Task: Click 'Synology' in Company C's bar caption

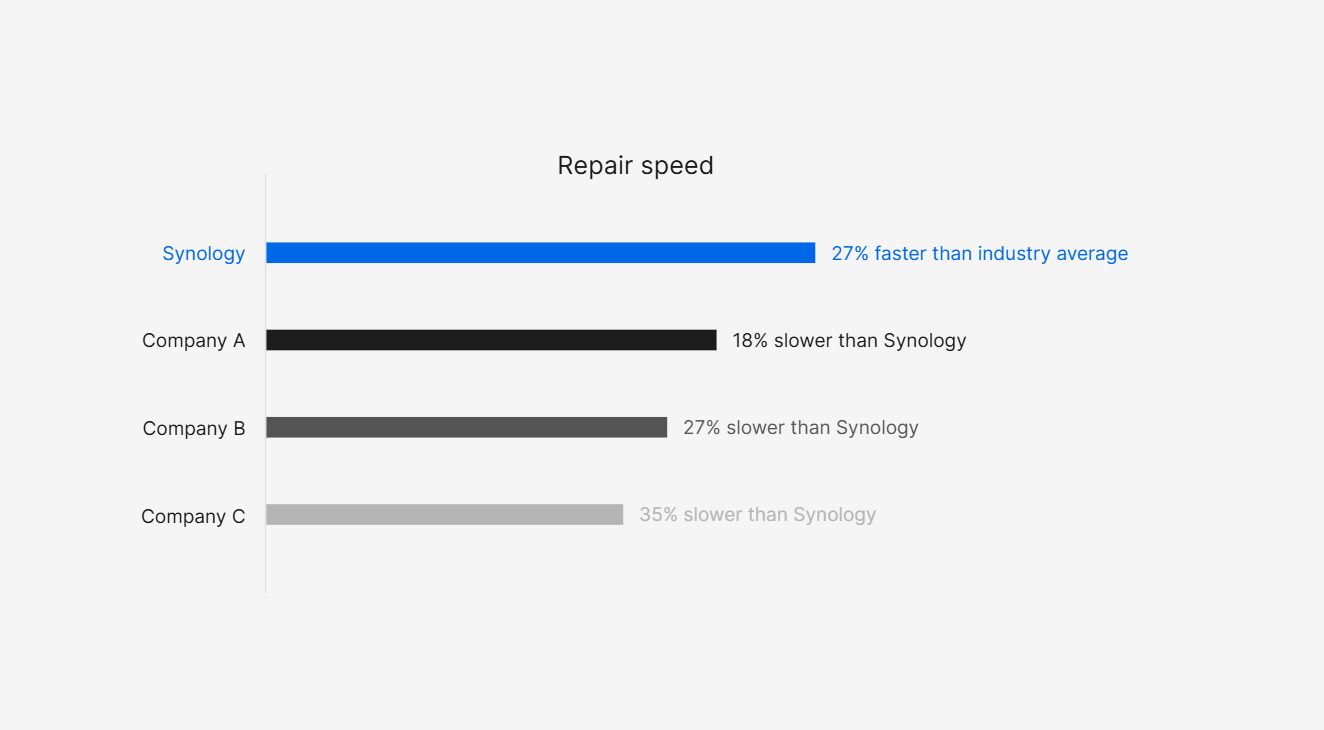Action: [834, 515]
